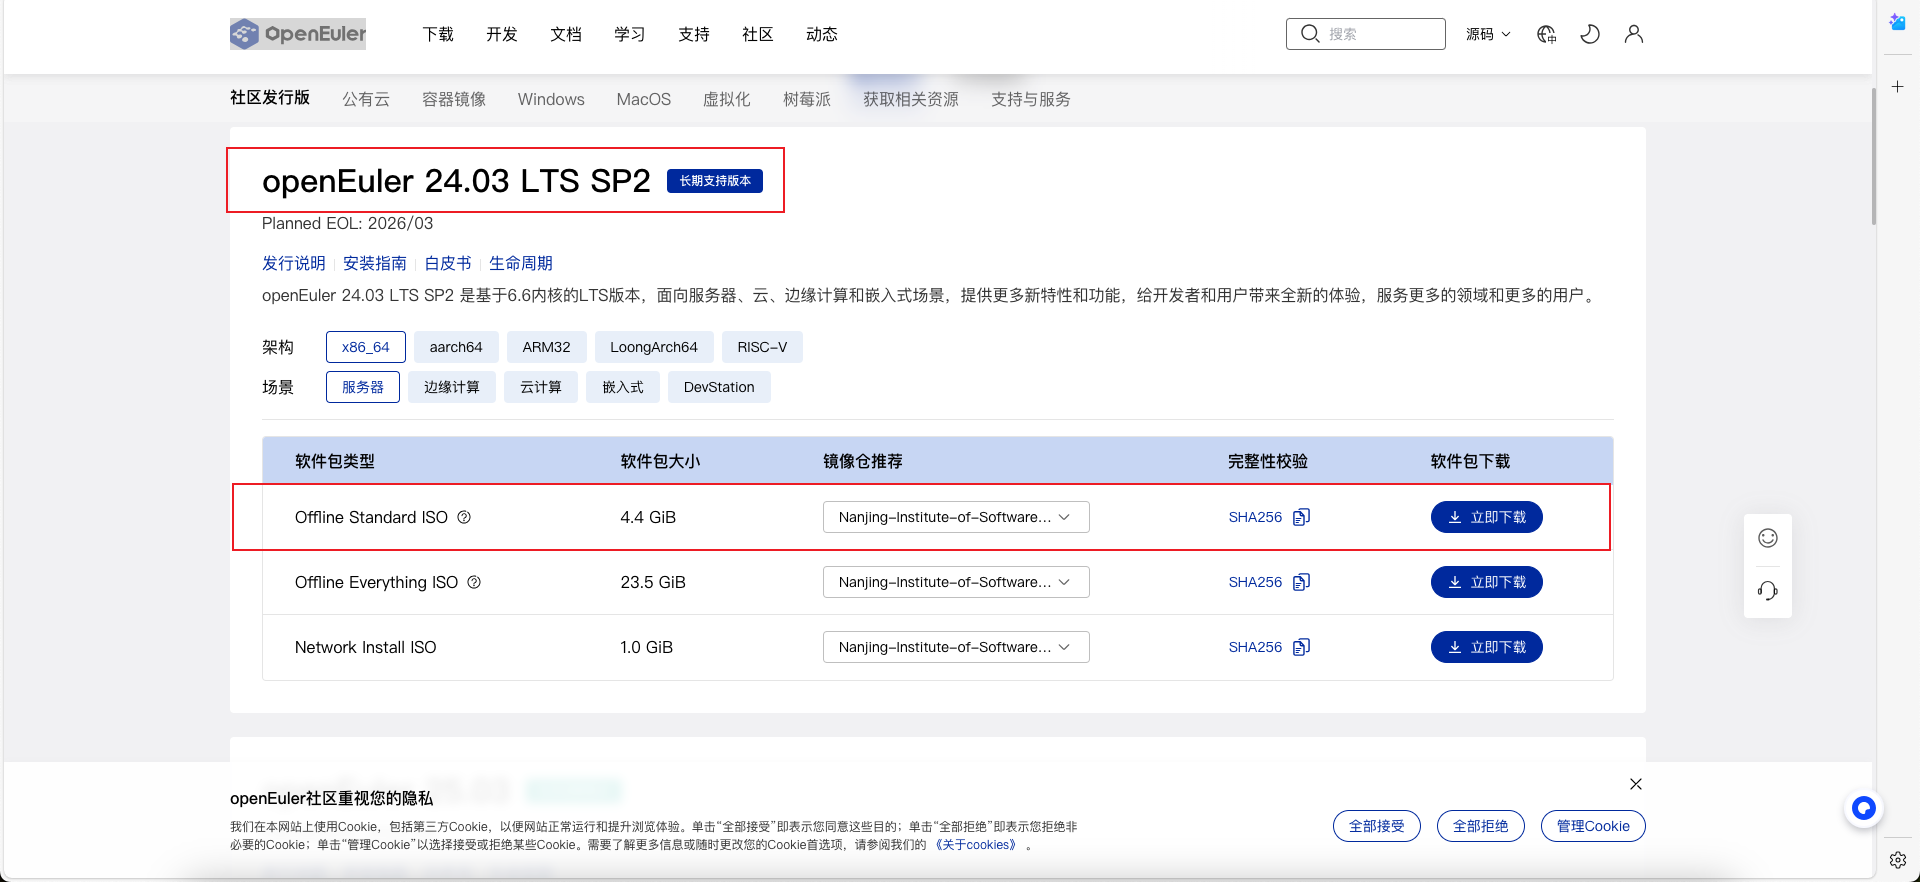The height and width of the screenshot is (882, 1920).
Task: Select the LoongArch64 architecture
Action: 654,347
